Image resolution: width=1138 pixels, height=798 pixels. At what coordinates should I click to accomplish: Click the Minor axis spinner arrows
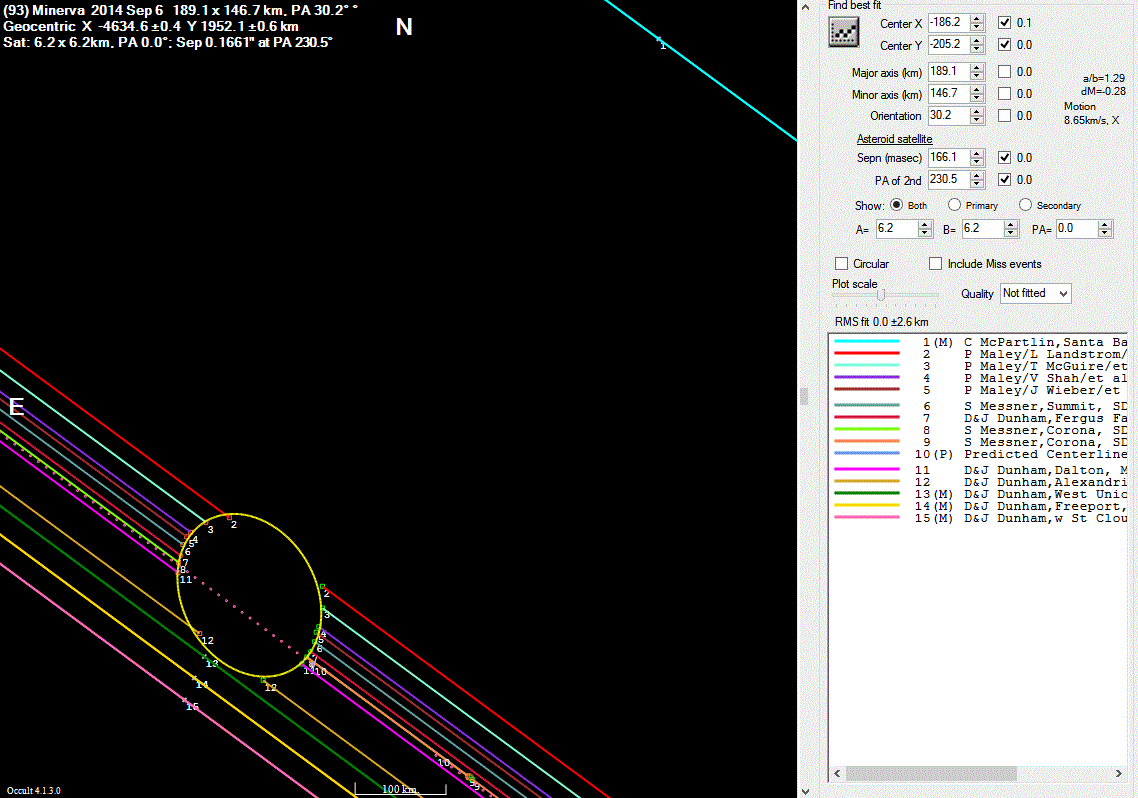point(977,93)
